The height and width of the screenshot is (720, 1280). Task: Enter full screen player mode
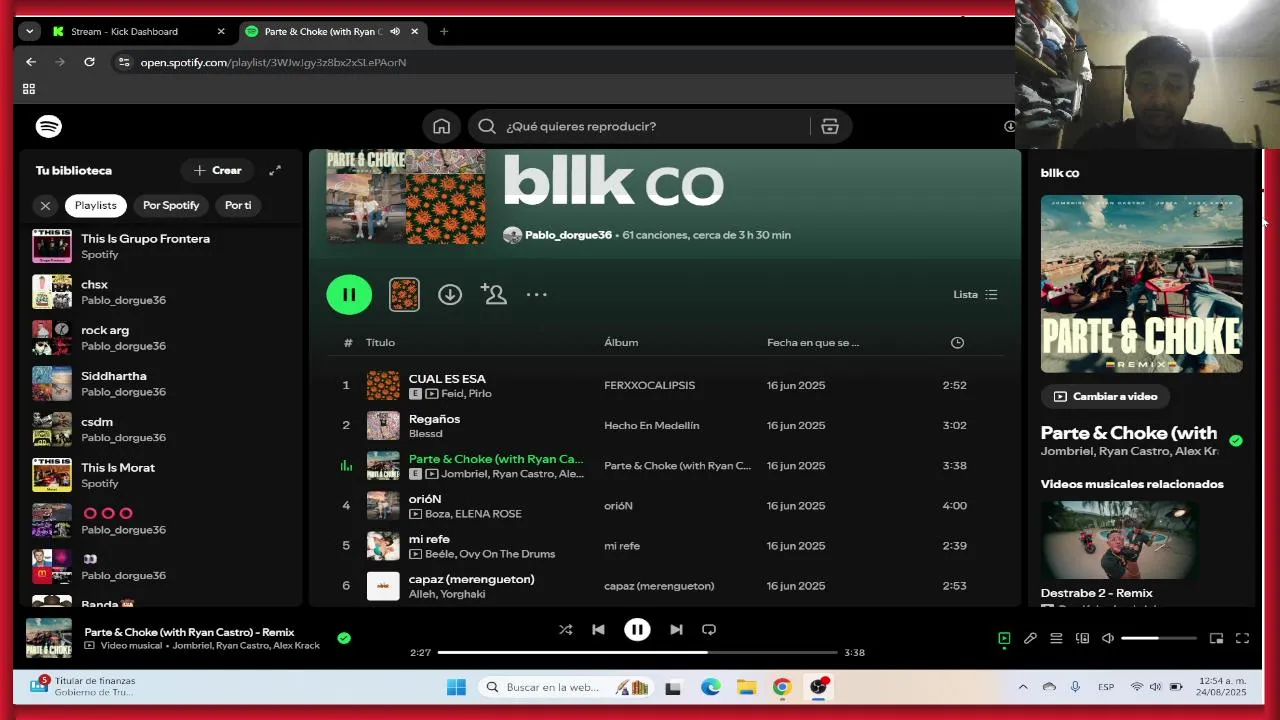click(x=1242, y=638)
